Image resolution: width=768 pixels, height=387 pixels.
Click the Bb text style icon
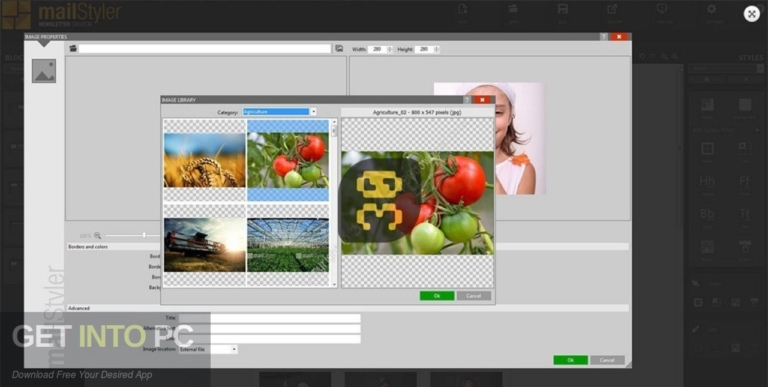[x=707, y=215]
